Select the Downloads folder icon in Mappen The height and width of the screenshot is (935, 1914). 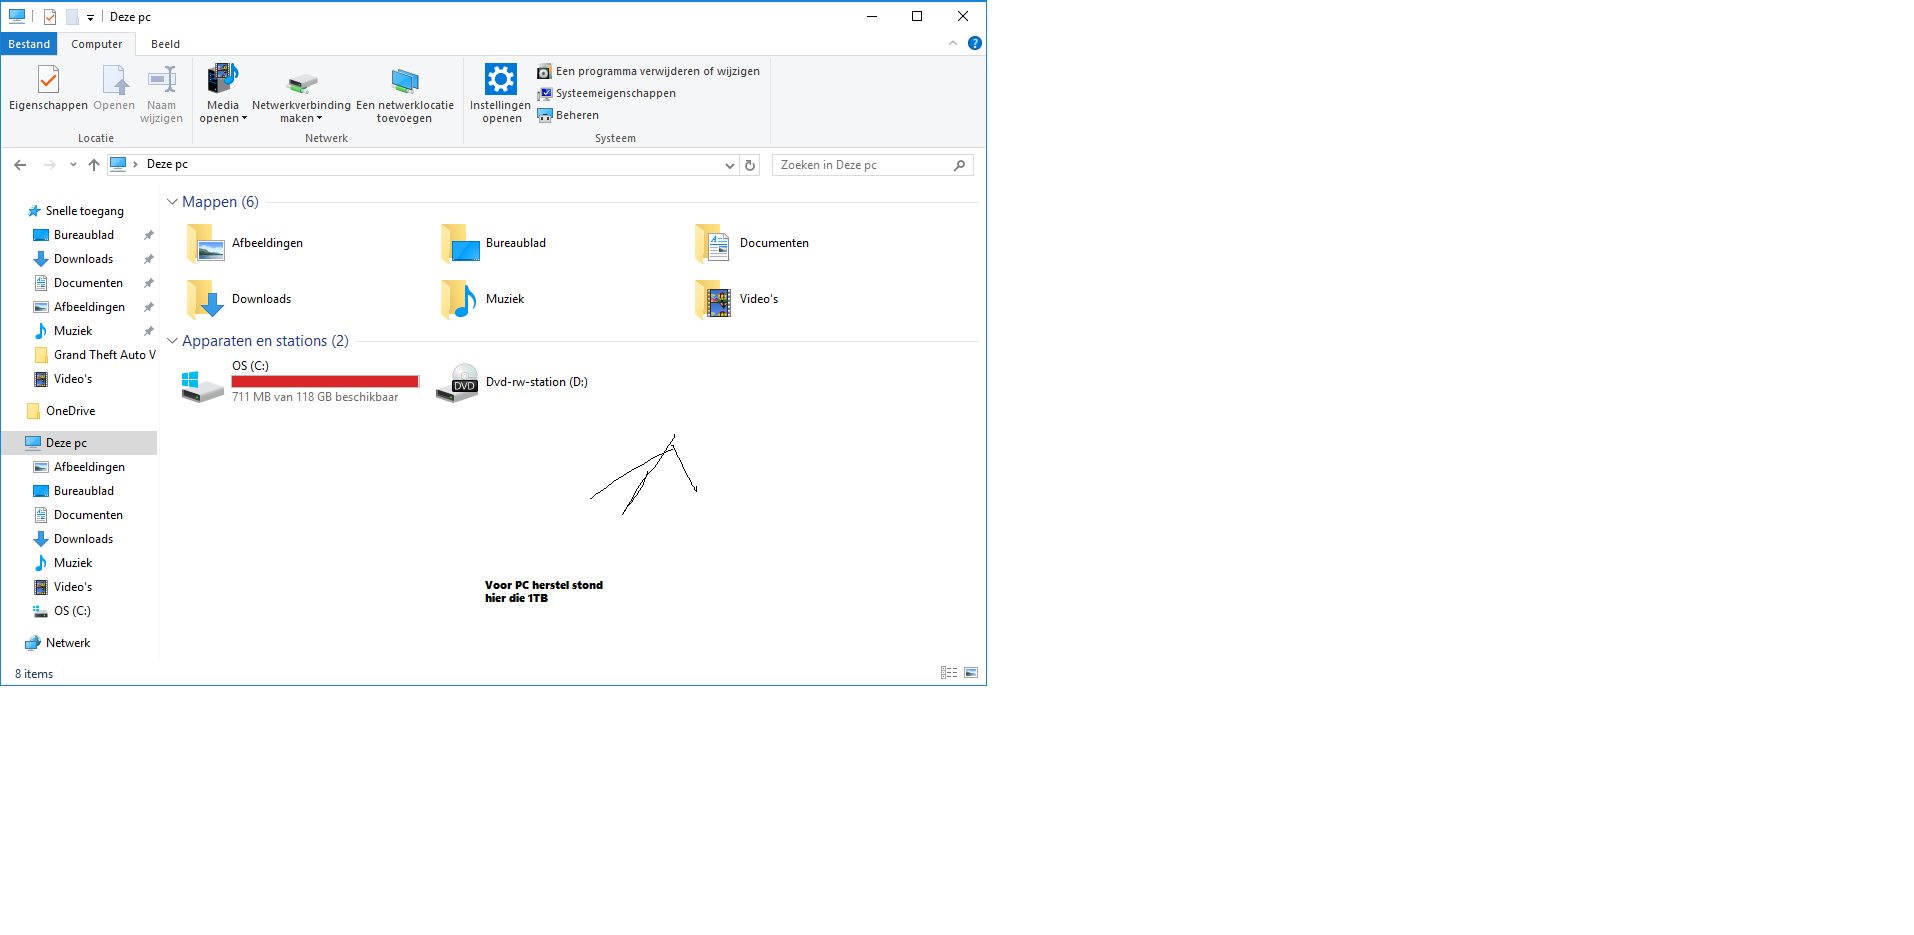(205, 299)
